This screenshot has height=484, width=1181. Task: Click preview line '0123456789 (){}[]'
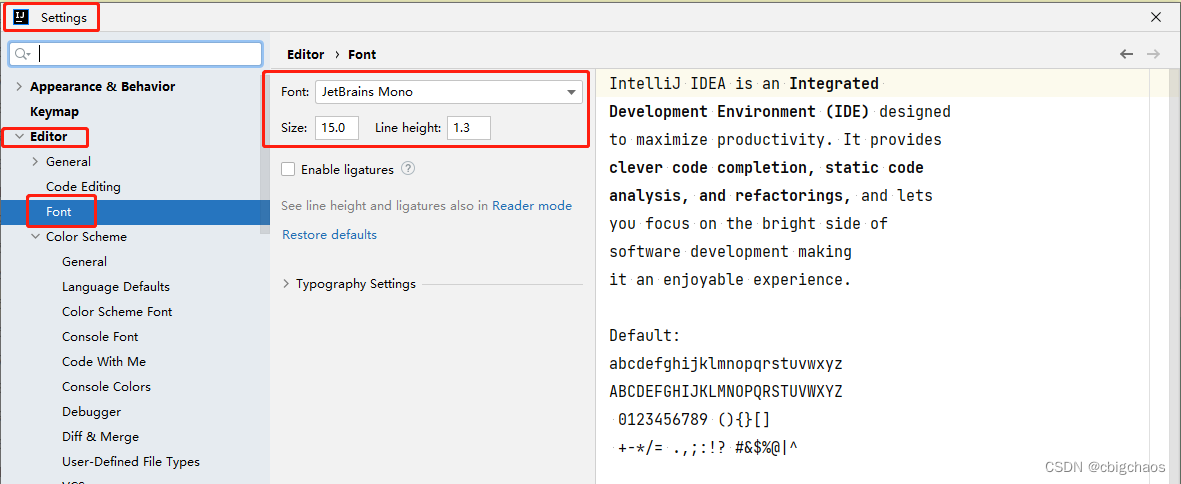pyautogui.click(x=694, y=420)
